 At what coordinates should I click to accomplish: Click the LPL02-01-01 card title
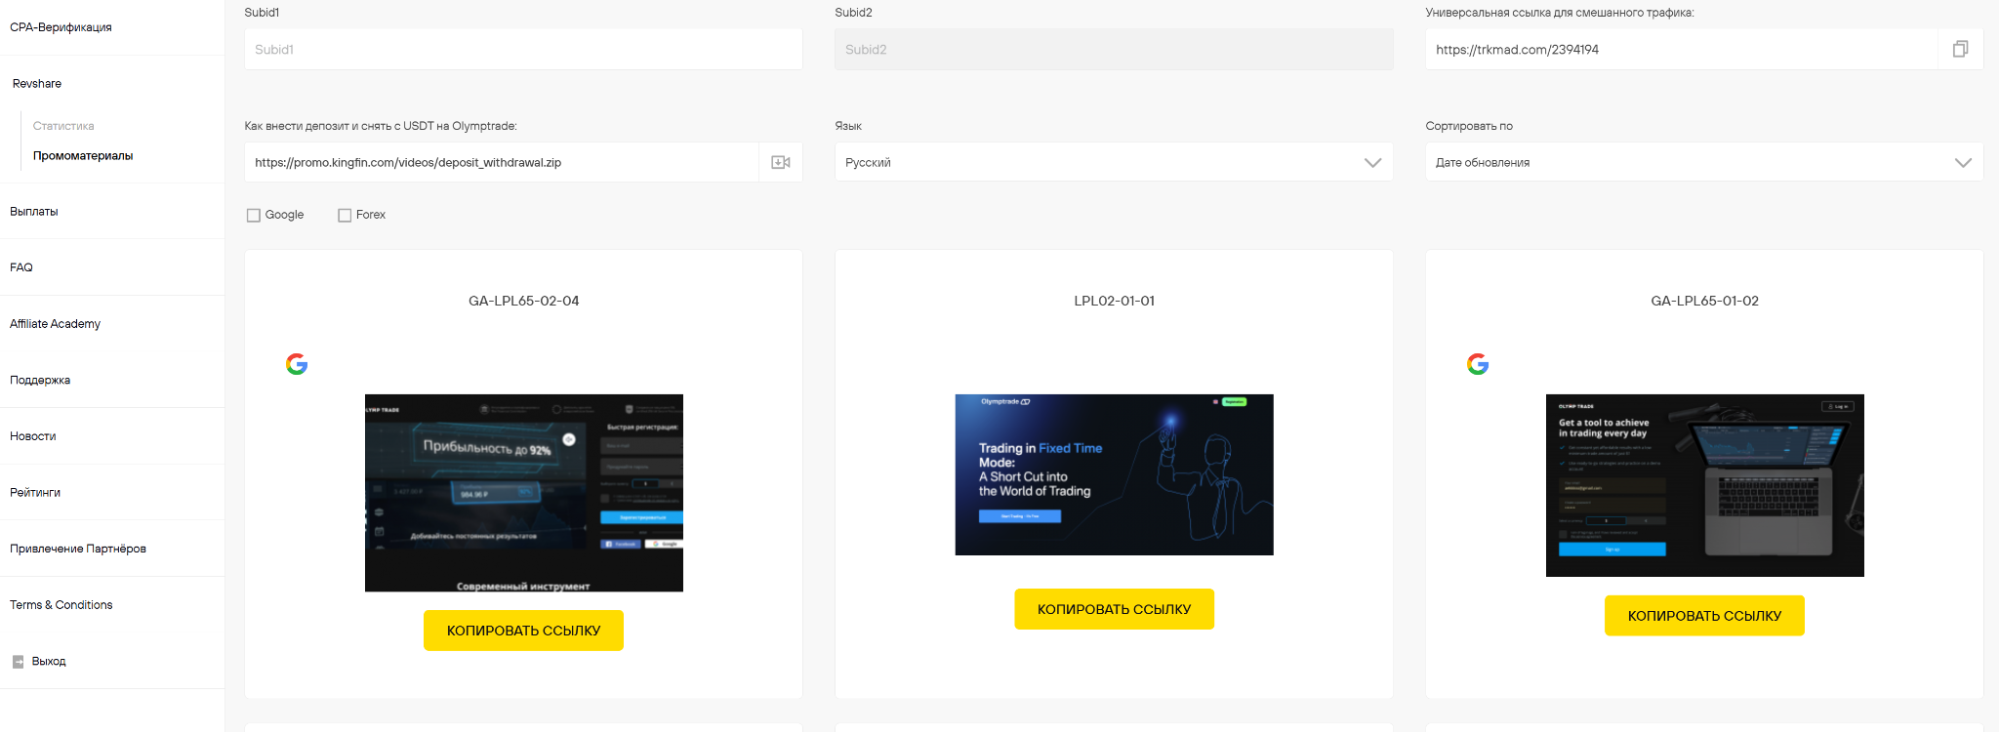pos(1114,301)
